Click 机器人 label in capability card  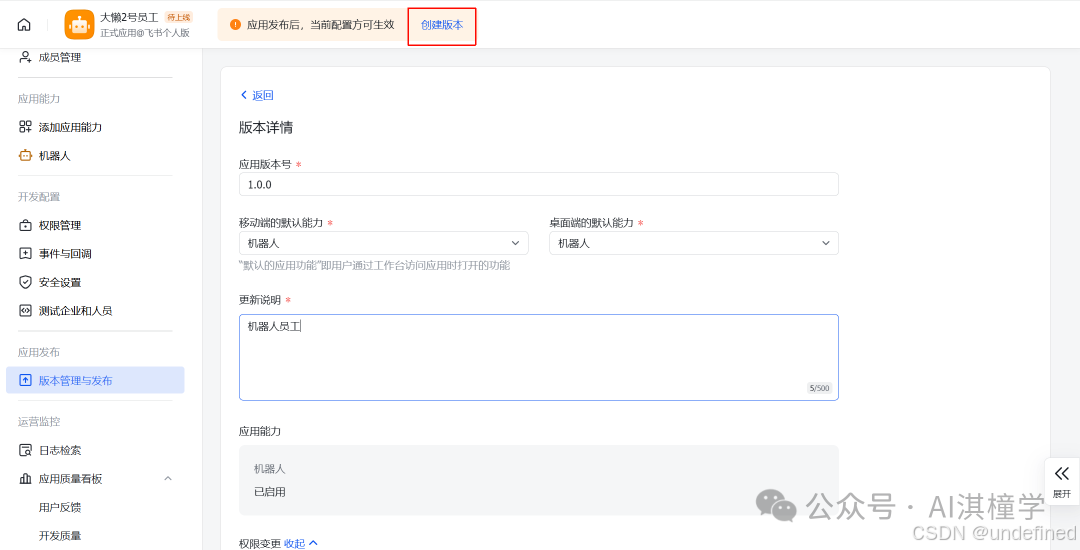pyautogui.click(x=269, y=469)
